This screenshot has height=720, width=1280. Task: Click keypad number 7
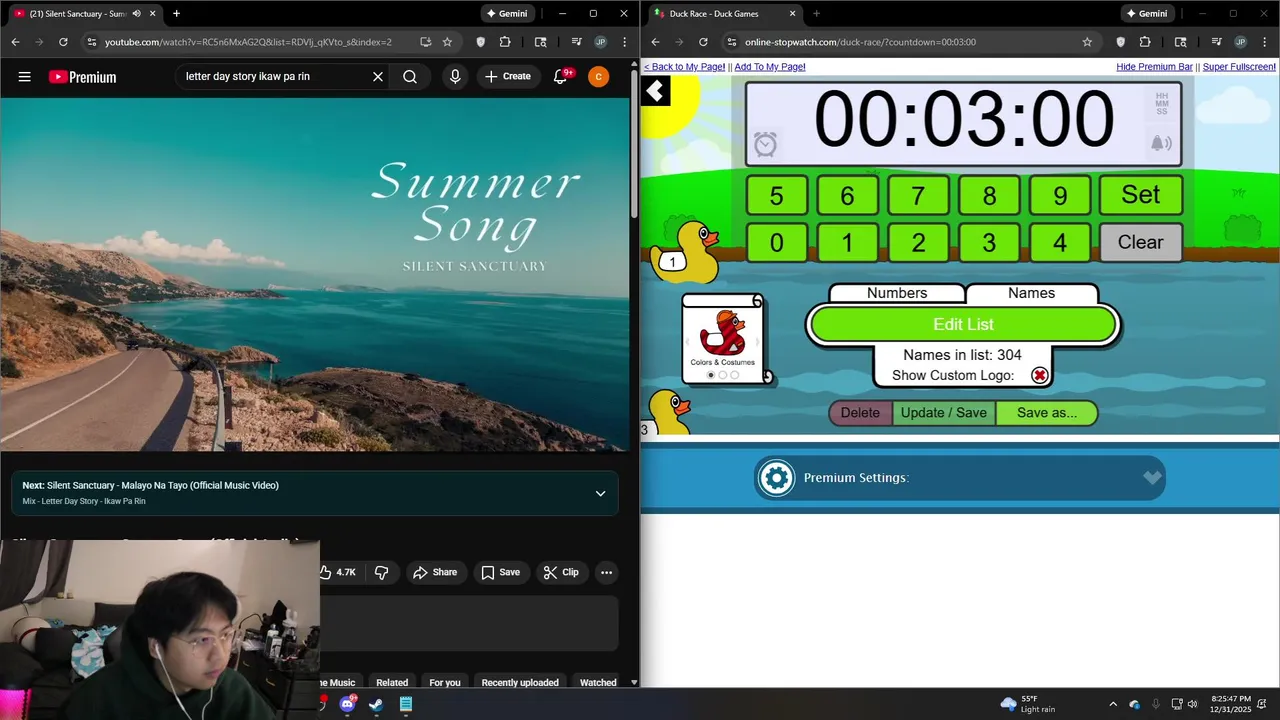point(918,195)
